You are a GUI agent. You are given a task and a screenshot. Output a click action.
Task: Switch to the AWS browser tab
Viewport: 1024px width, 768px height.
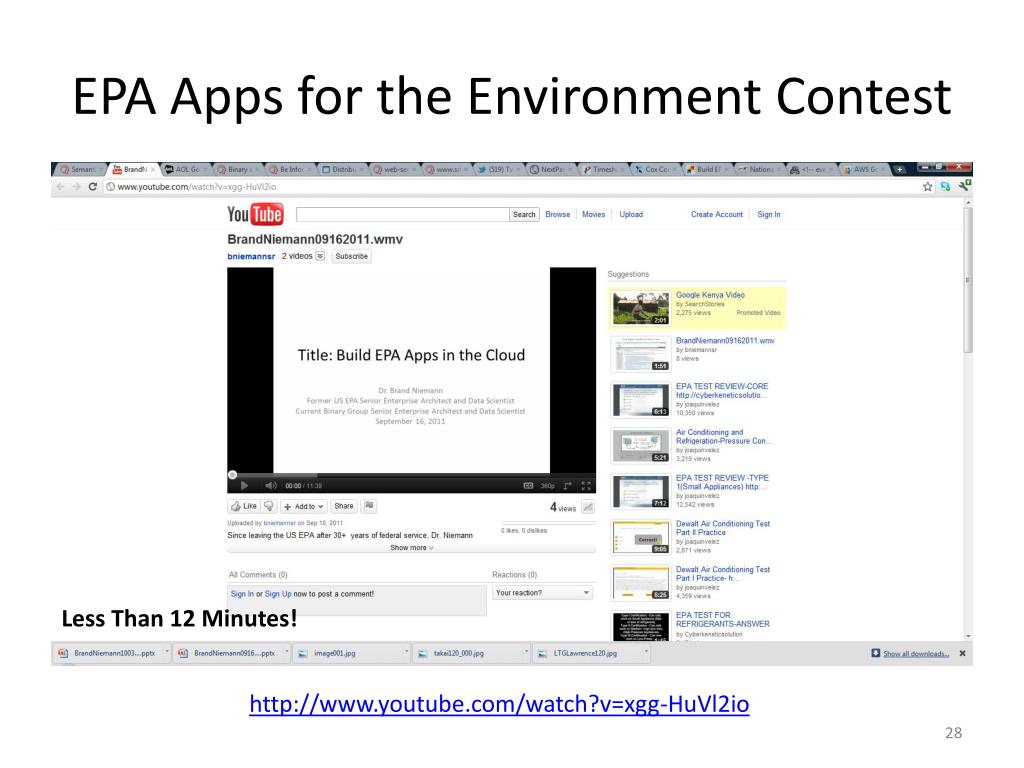point(863,169)
